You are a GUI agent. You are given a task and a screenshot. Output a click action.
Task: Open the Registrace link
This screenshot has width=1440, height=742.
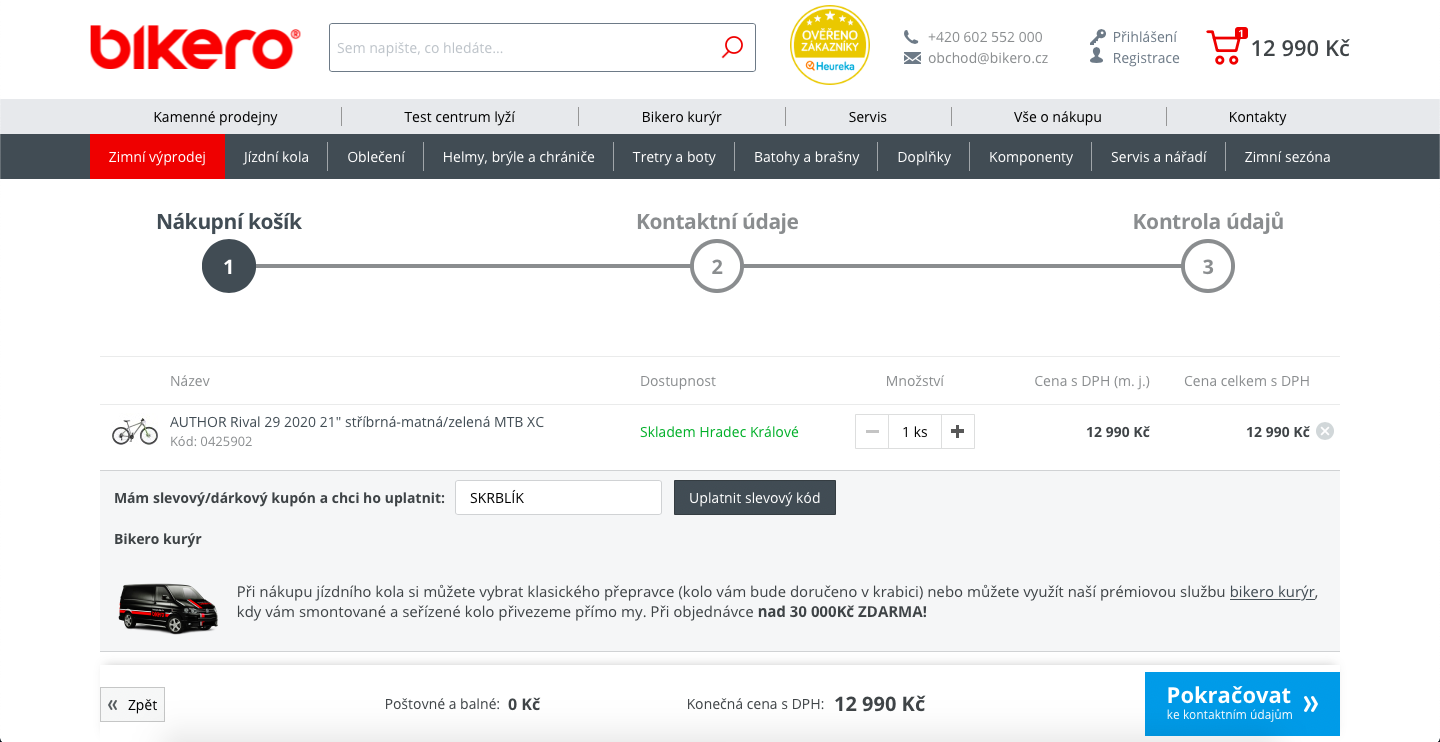pos(1146,58)
